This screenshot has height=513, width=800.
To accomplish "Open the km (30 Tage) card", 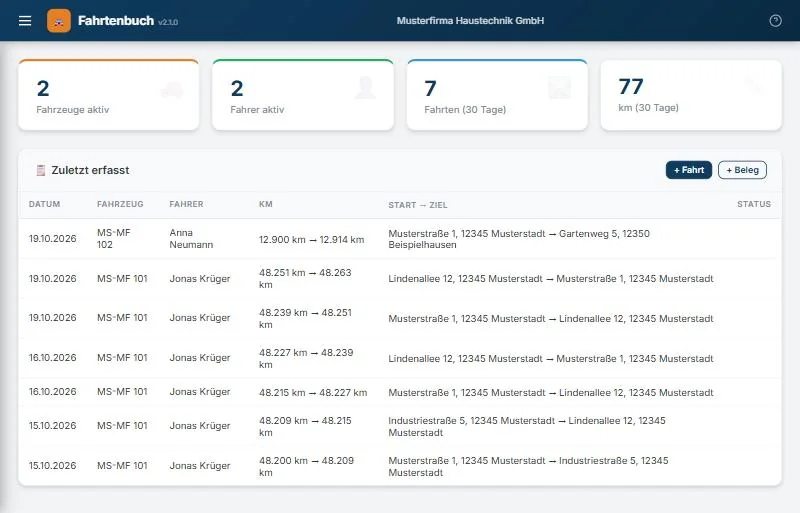I will pos(691,95).
